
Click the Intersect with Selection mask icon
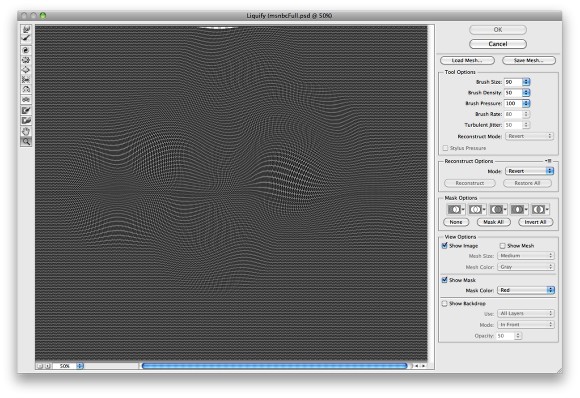[519, 210]
